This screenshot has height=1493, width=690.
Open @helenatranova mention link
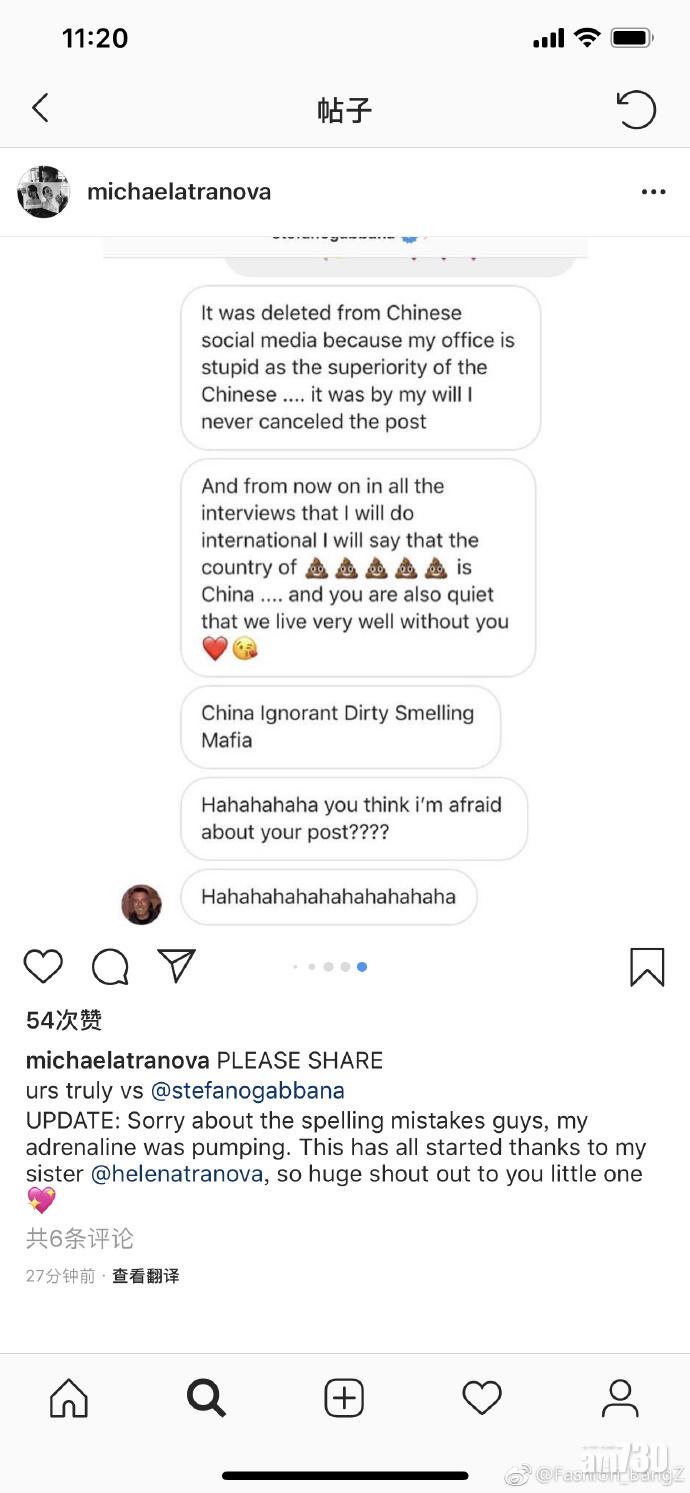tap(178, 1174)
